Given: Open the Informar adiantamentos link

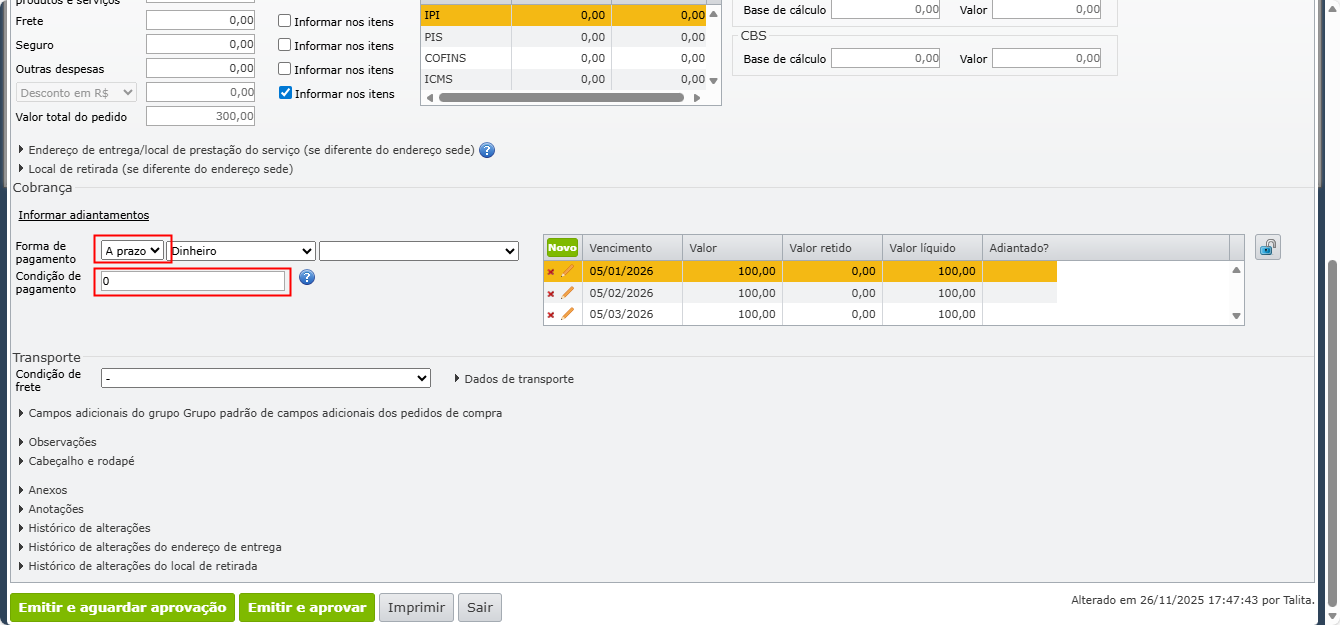Looking at the screenshot, I should point(83,215).
